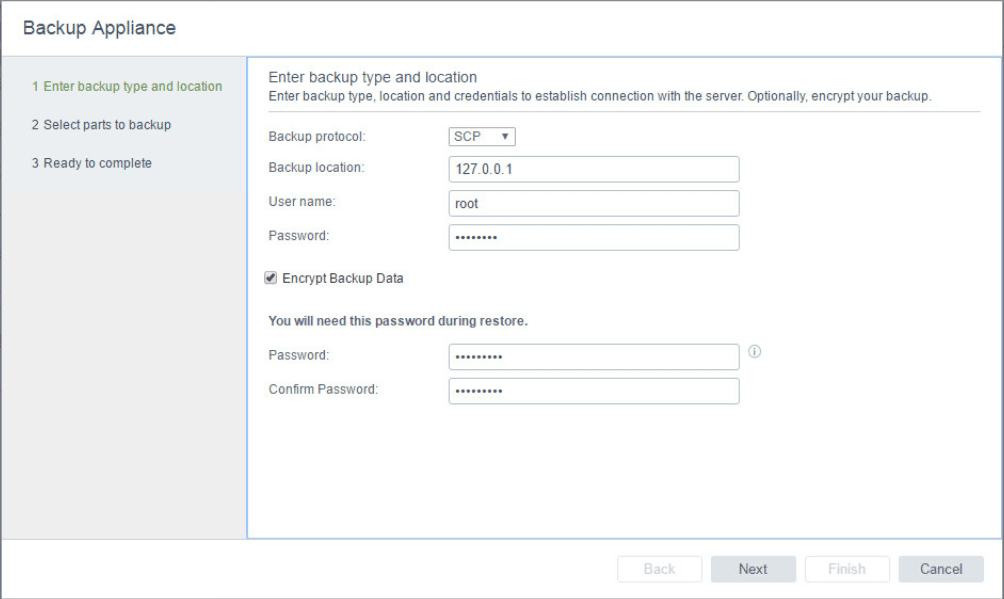Click the Backup Appliance dialog title

point(99,28)
